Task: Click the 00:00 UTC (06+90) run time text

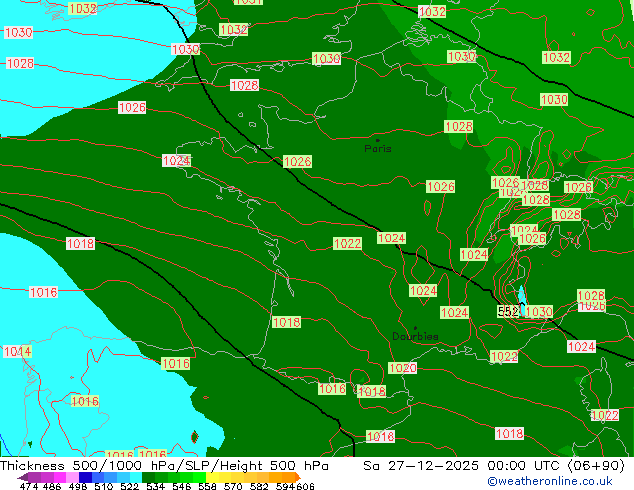Action: [x=556, y=466]
